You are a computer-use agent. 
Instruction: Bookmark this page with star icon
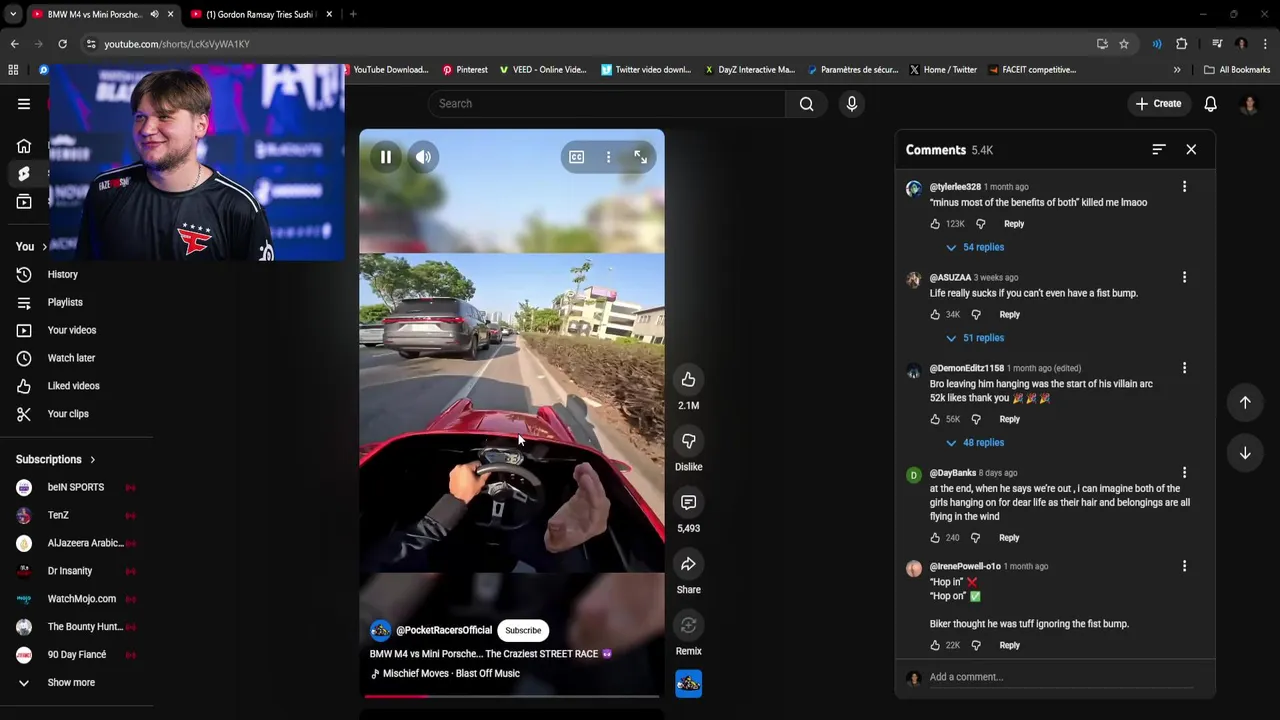click(x=1124, y=44)
